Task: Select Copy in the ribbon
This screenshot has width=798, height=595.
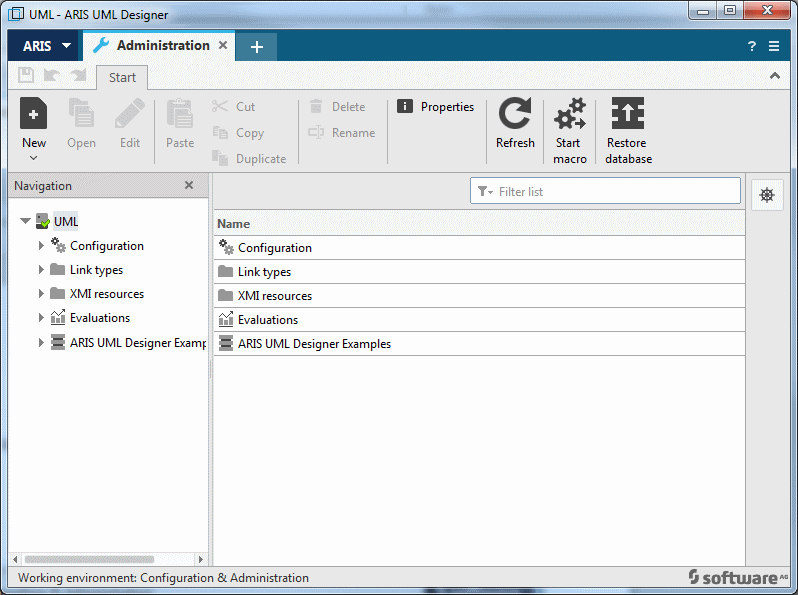Action: 238,132
